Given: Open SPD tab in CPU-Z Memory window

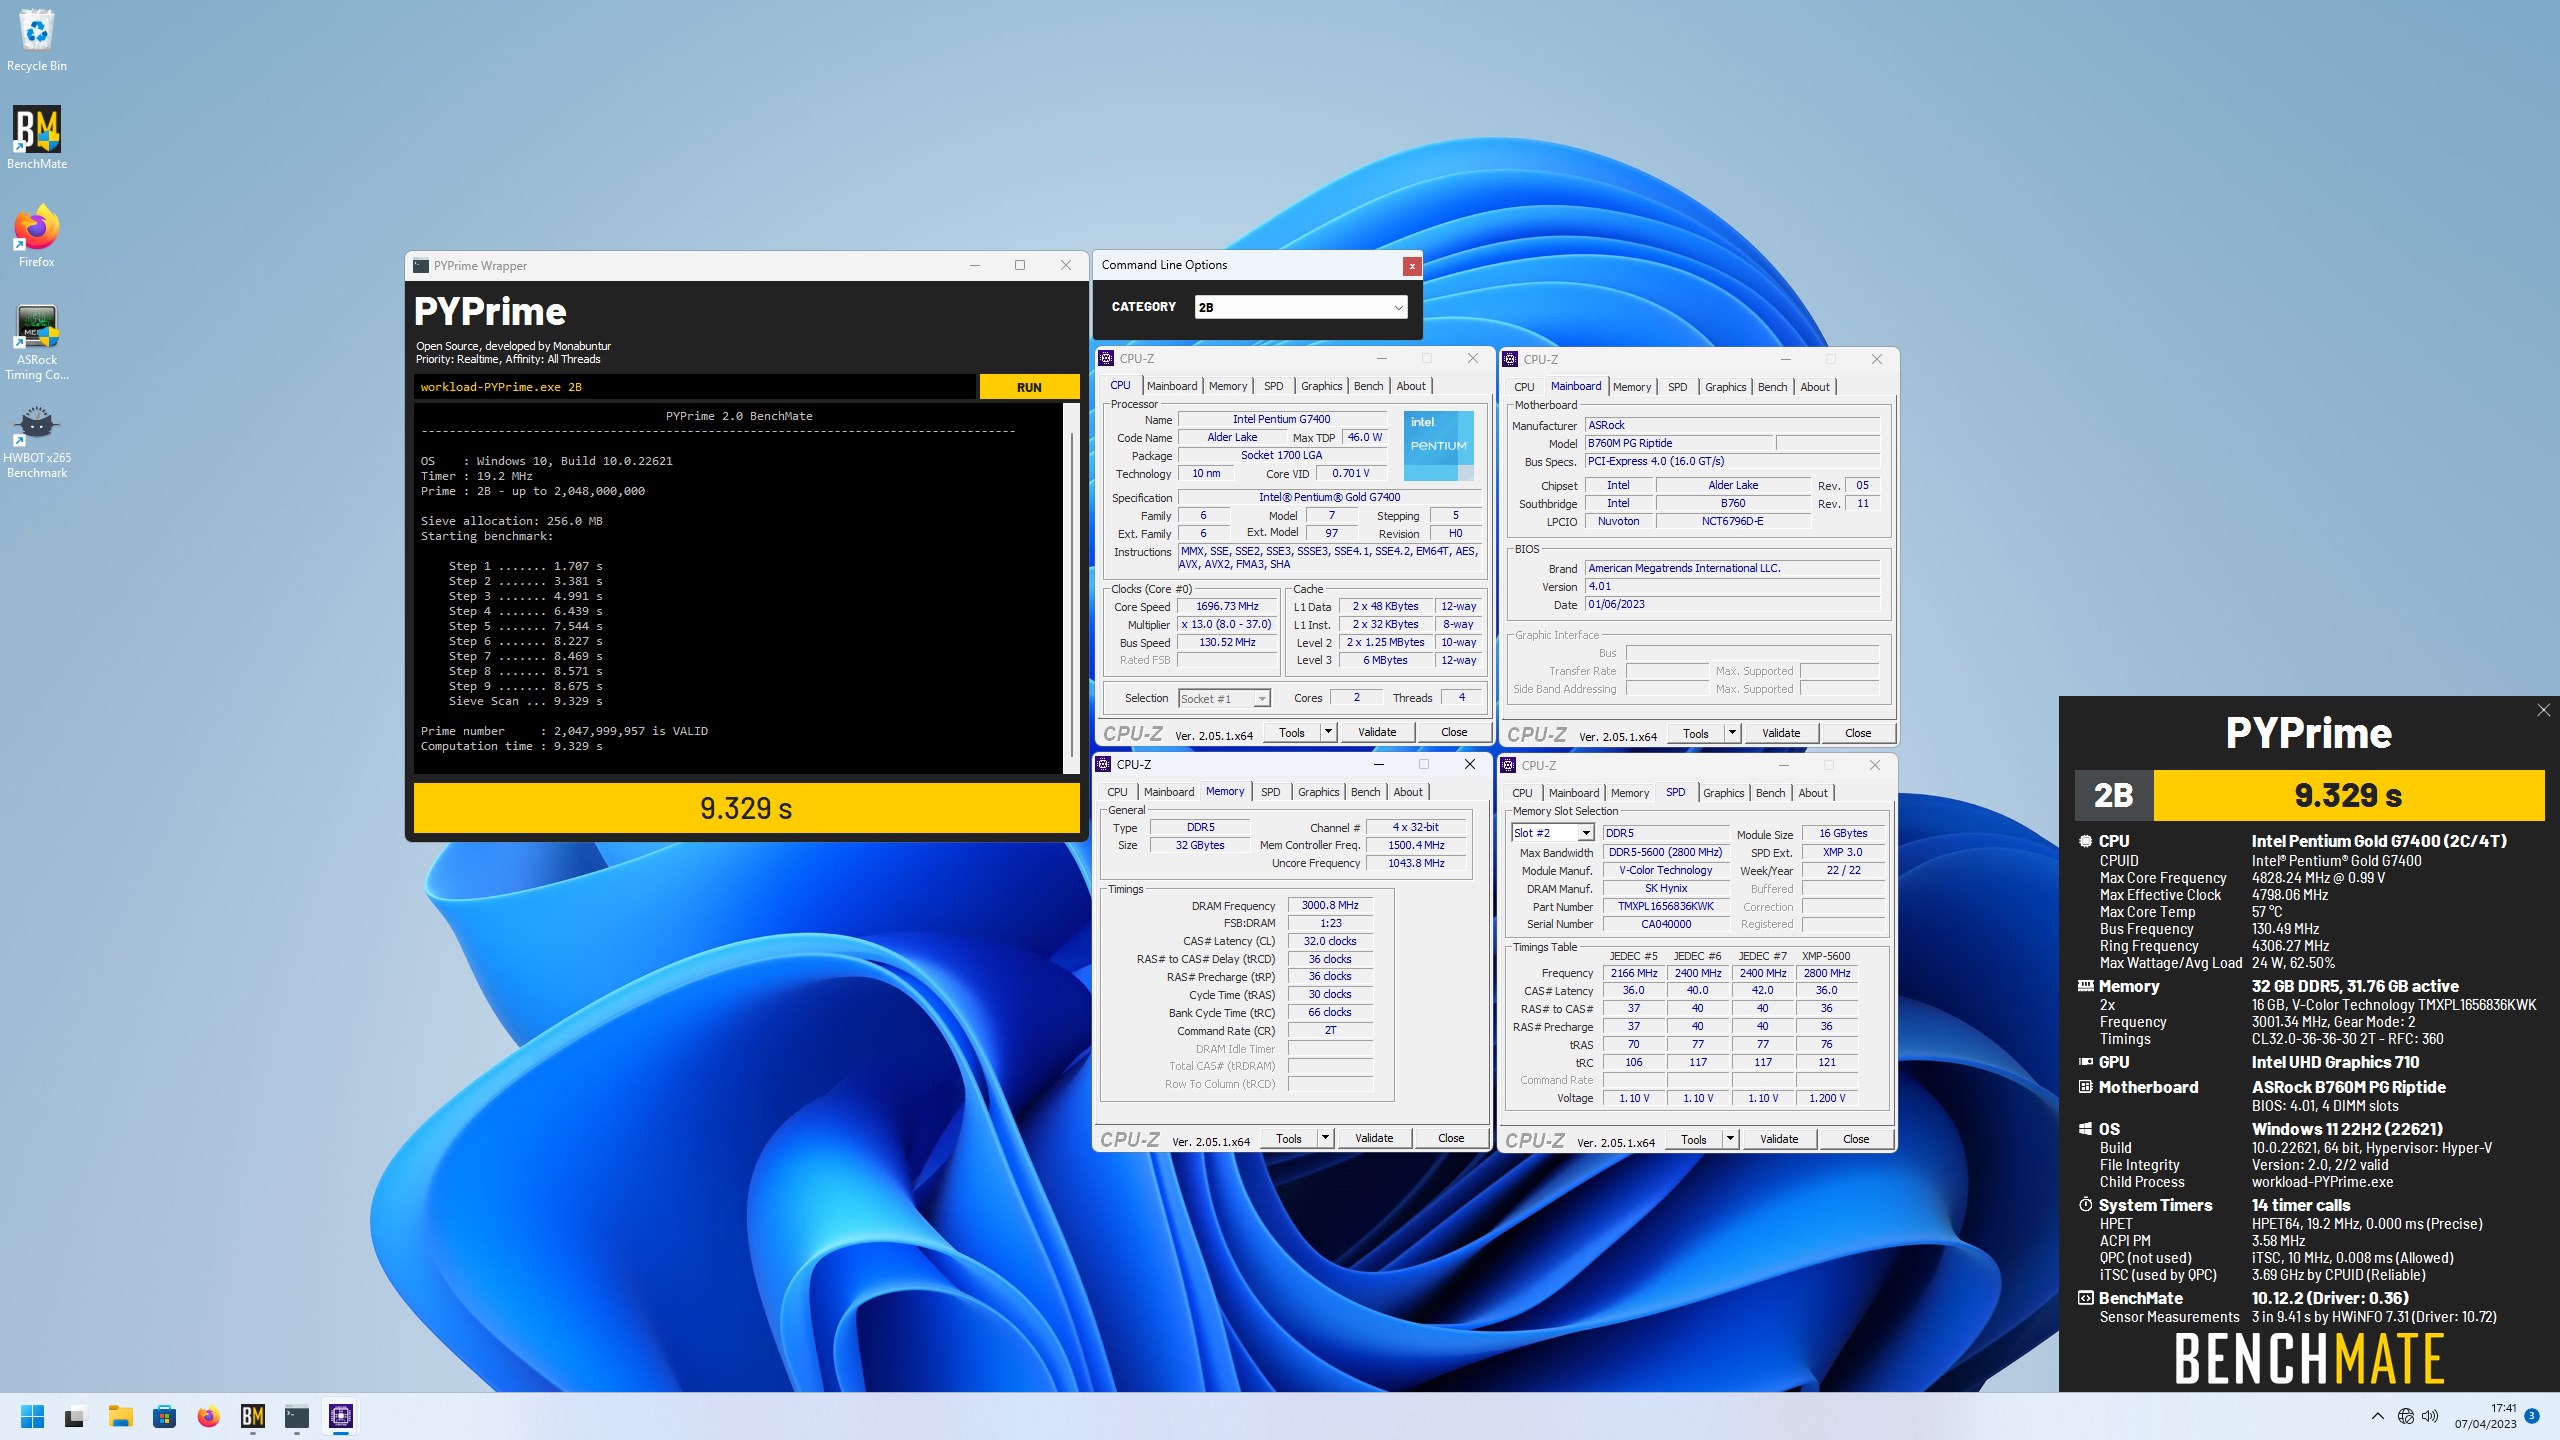Looking at the screenshot, I should 1270,792.
